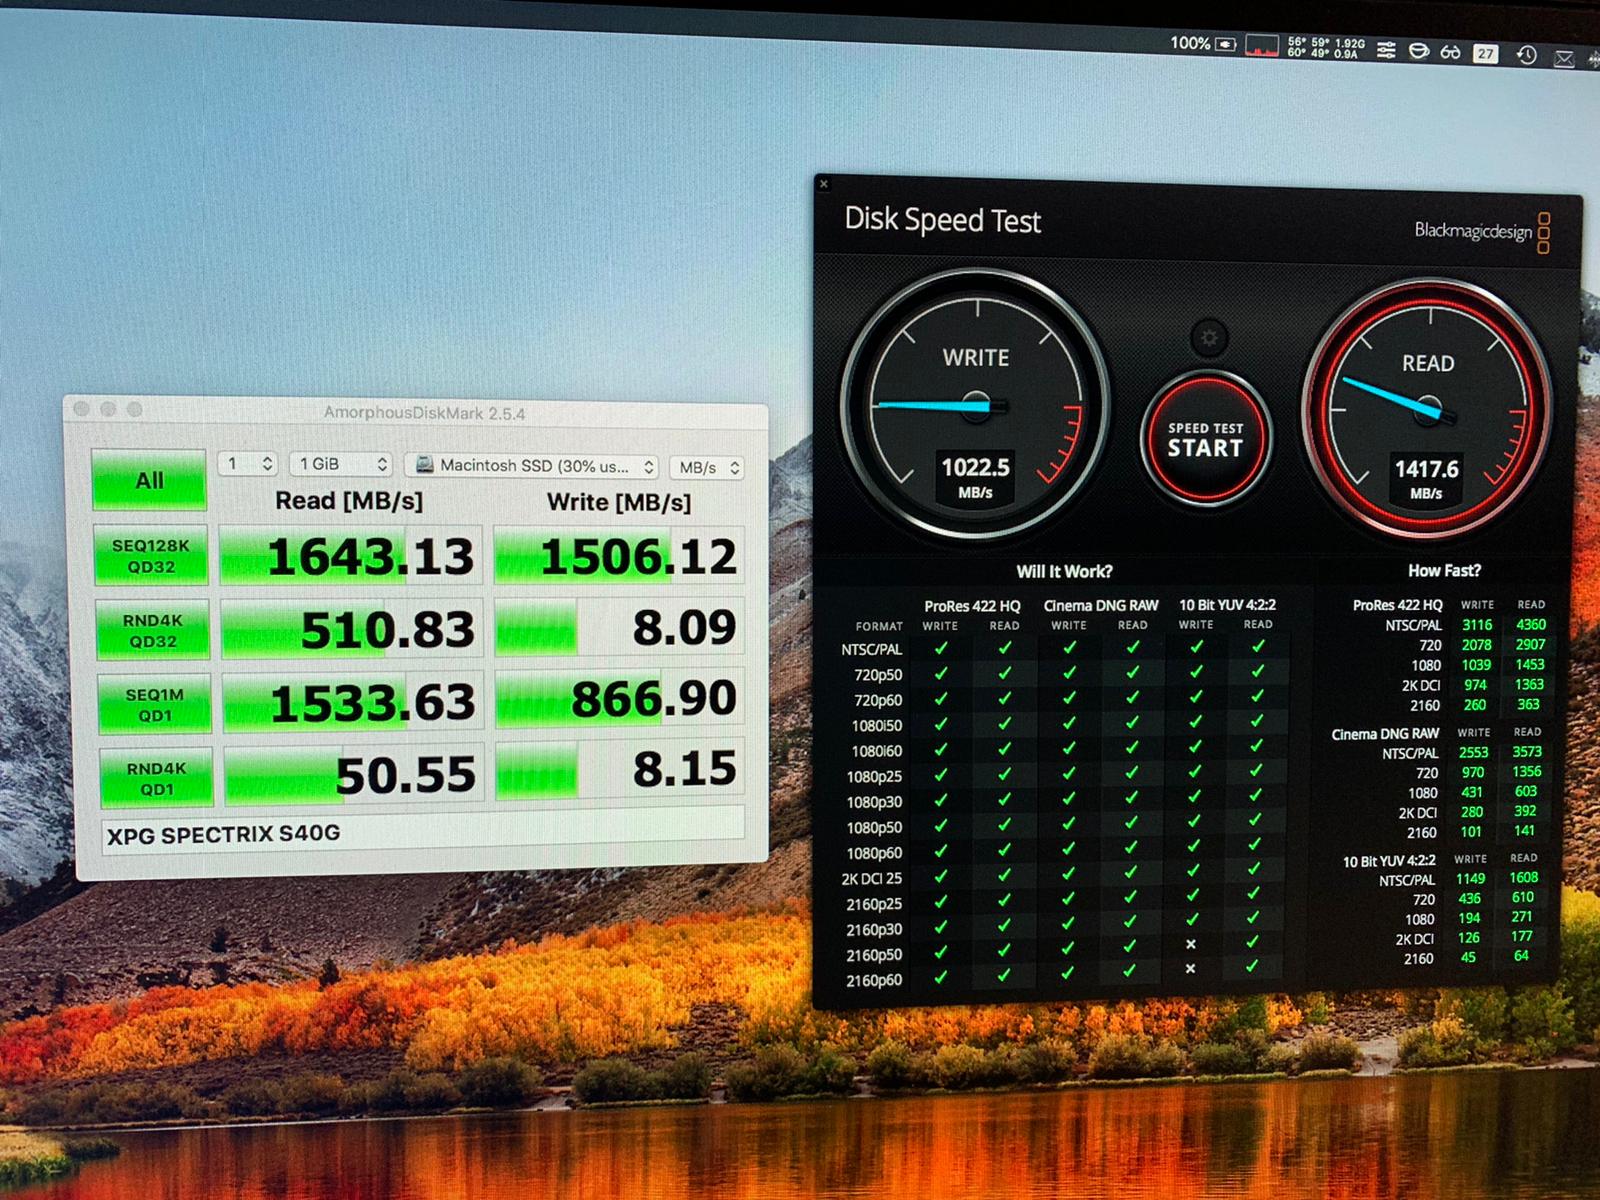This screenshot has height=1200, width=1600.
Task: Open the test count dropdown showing 1
Action: tap(247, 464)
